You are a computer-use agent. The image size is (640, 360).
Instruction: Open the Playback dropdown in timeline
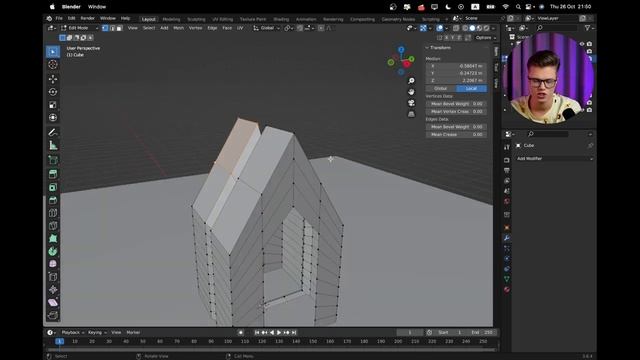tap(72, 333)
